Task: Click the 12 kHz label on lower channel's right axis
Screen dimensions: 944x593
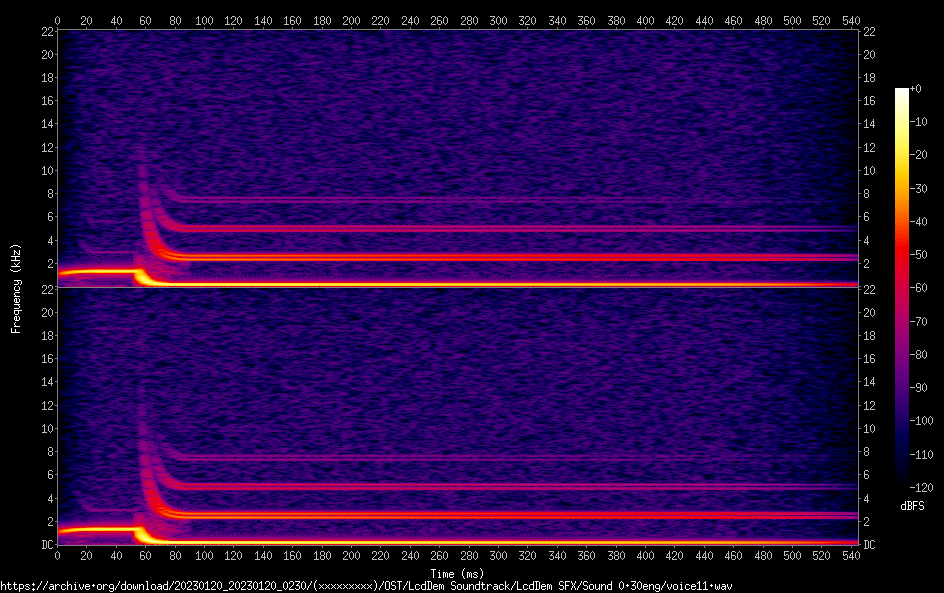Action: pyautogui.click(x=867, y=405)
